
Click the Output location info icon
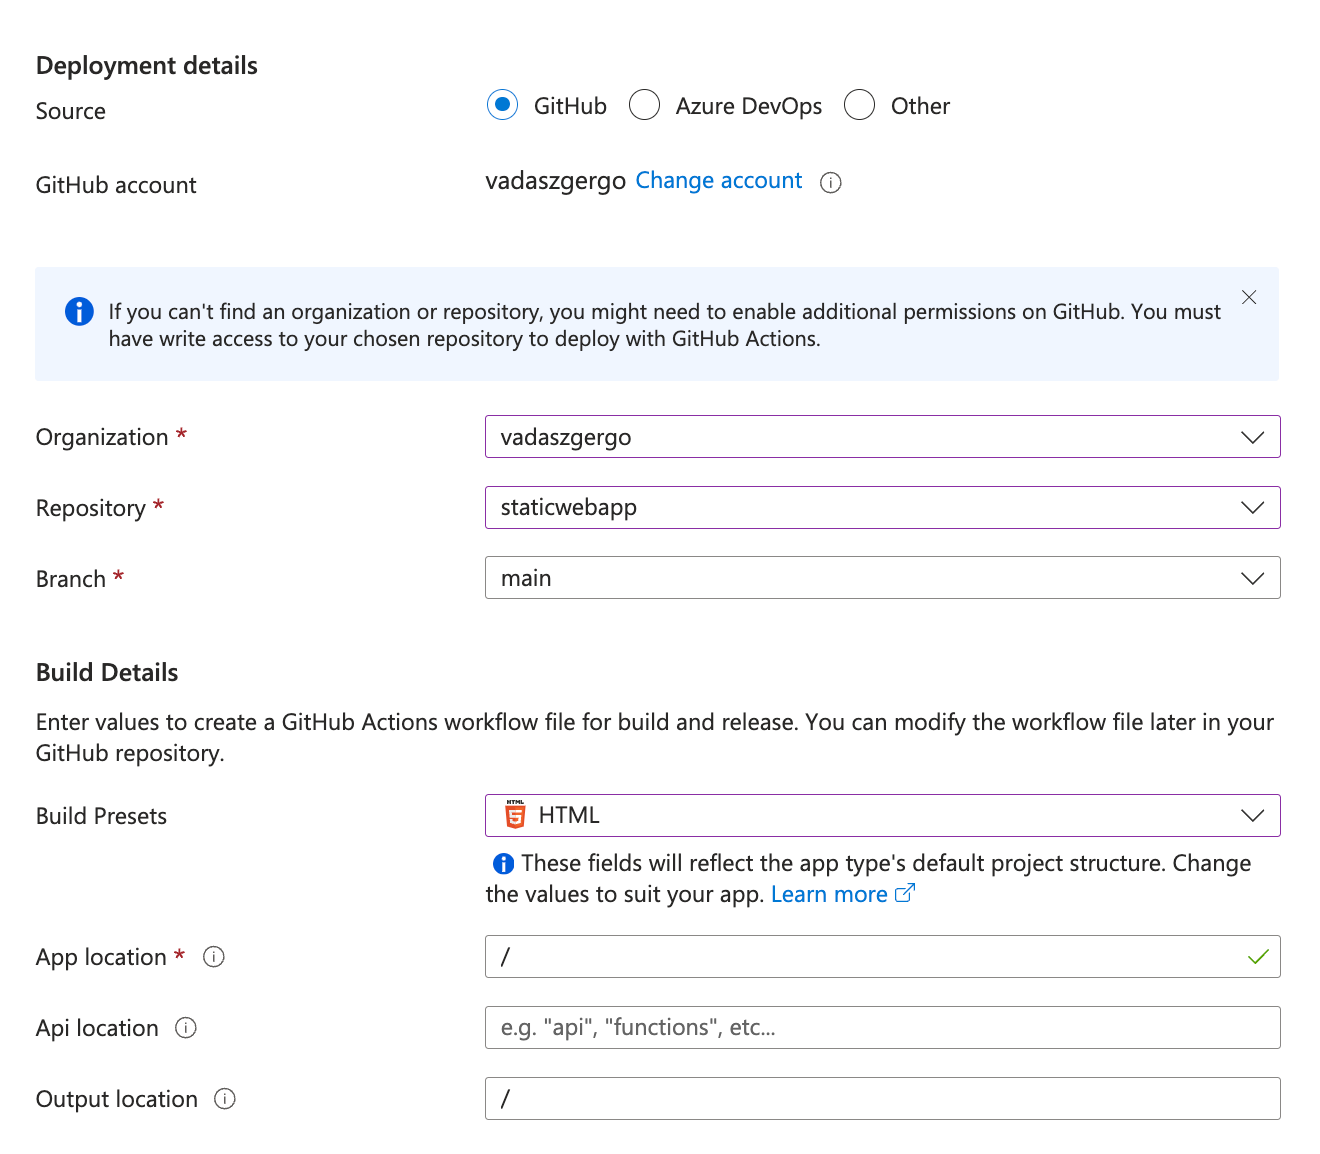(225, 1099)
